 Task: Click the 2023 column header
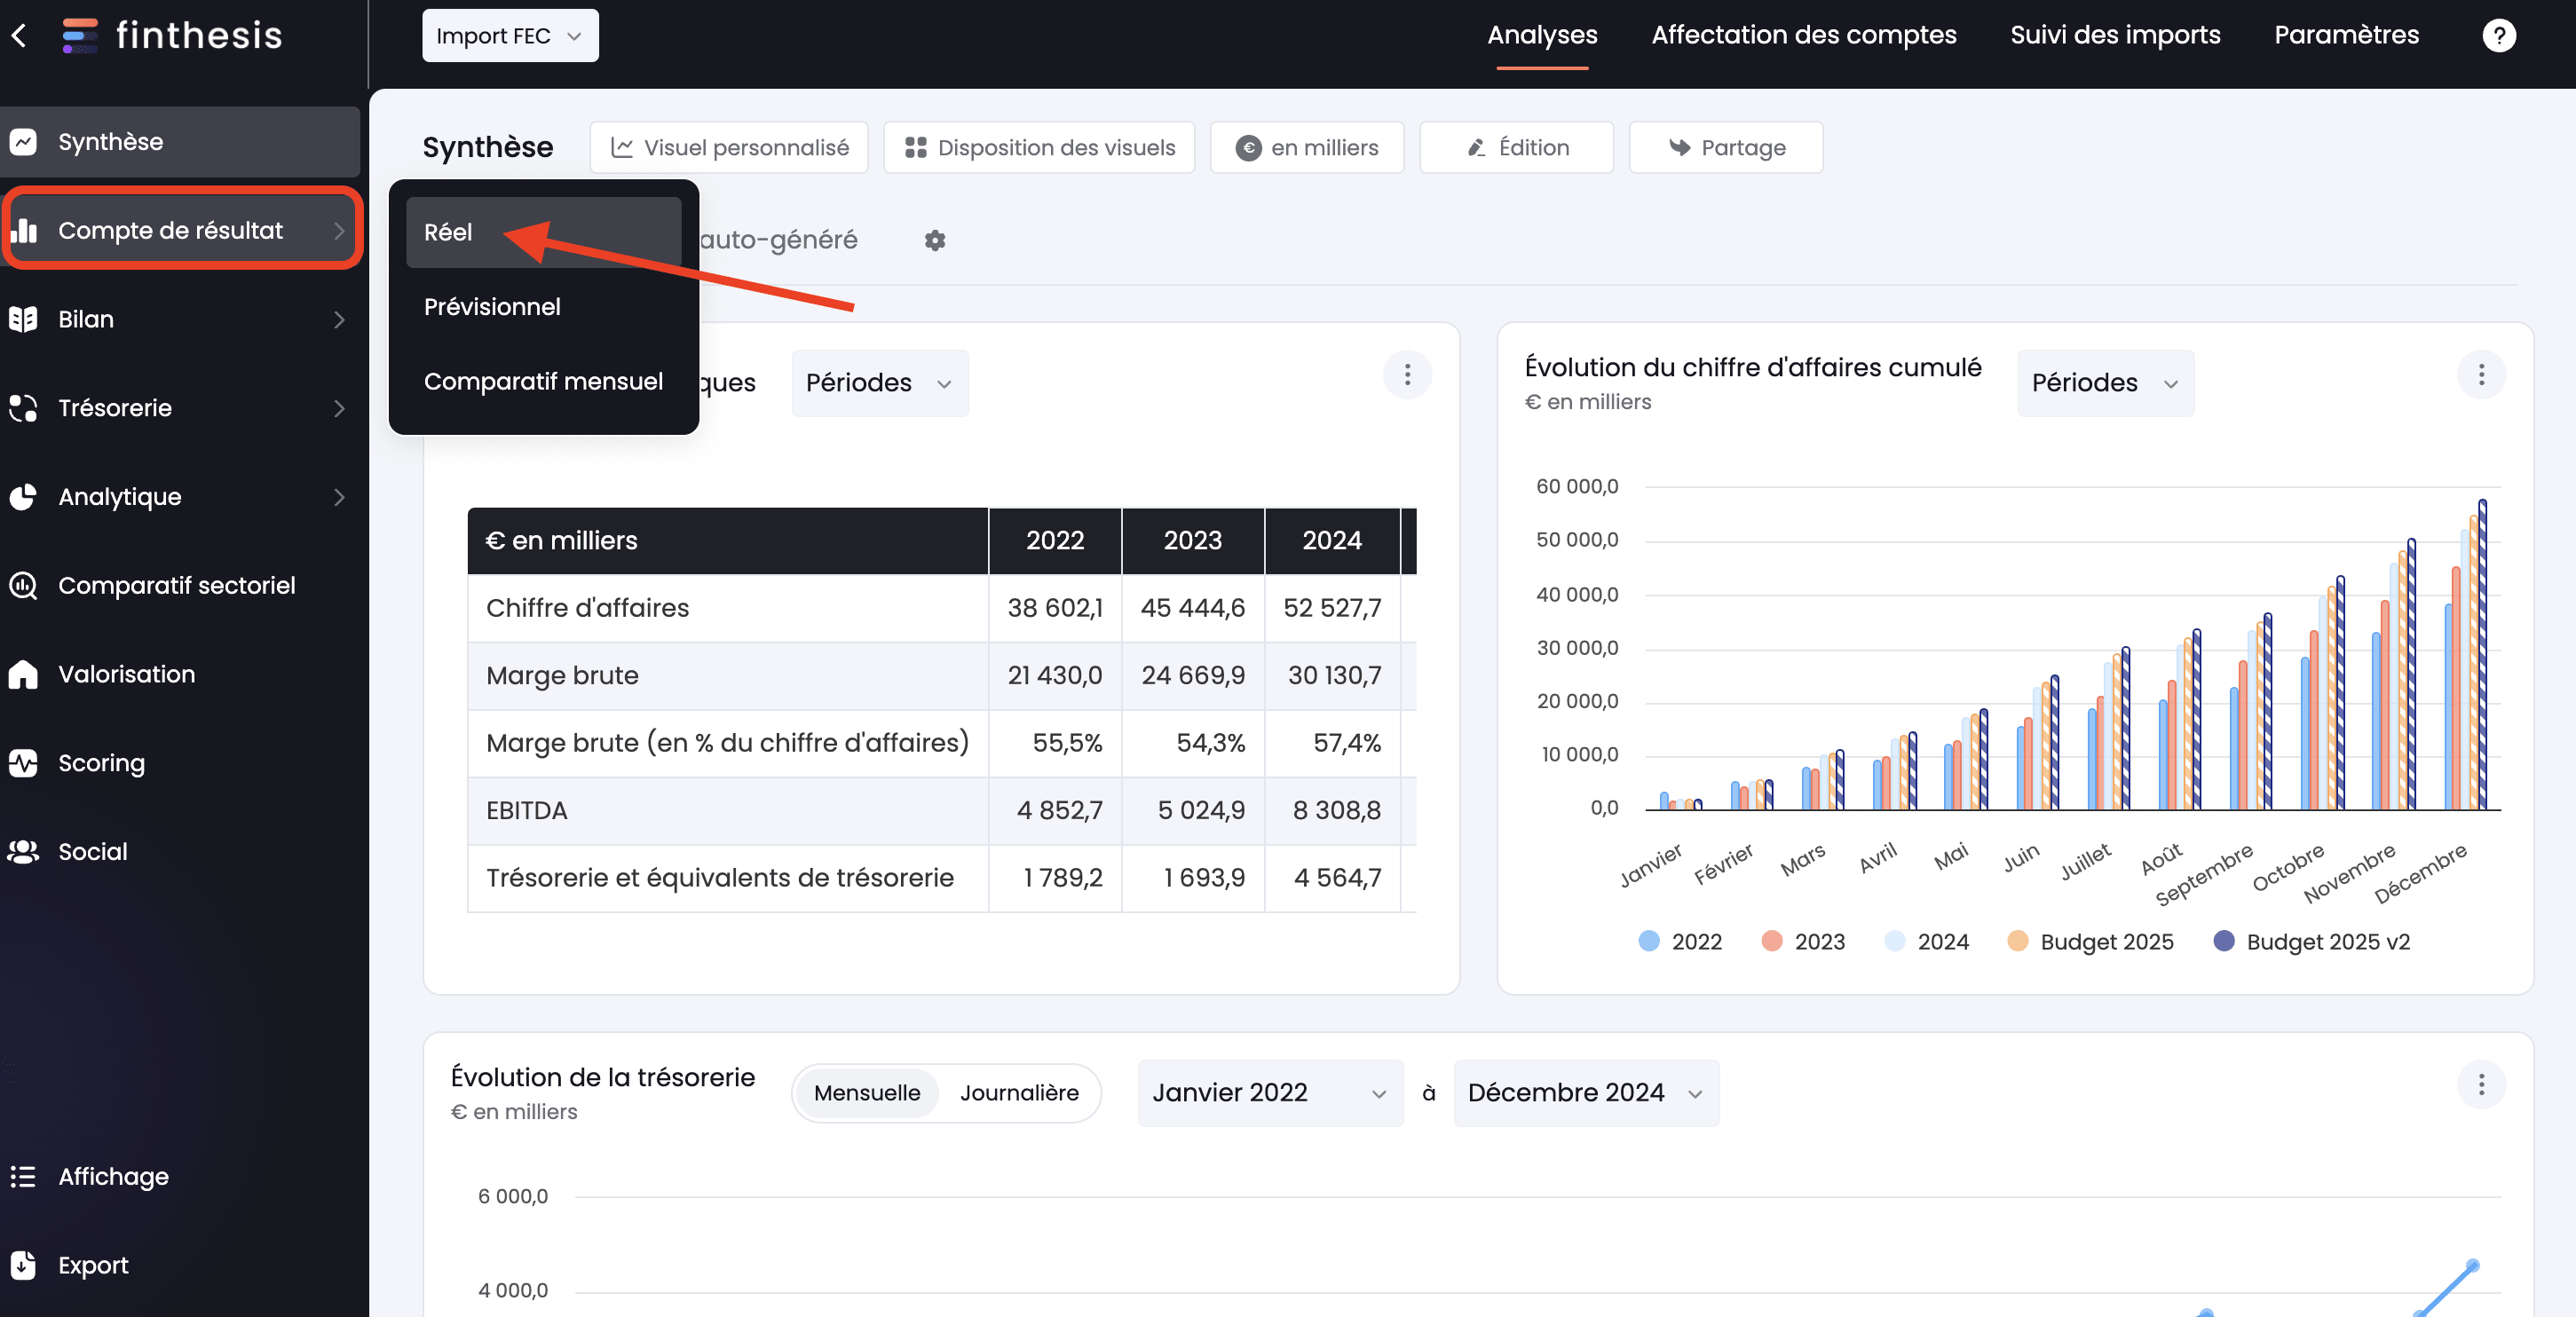point(1192,541)
